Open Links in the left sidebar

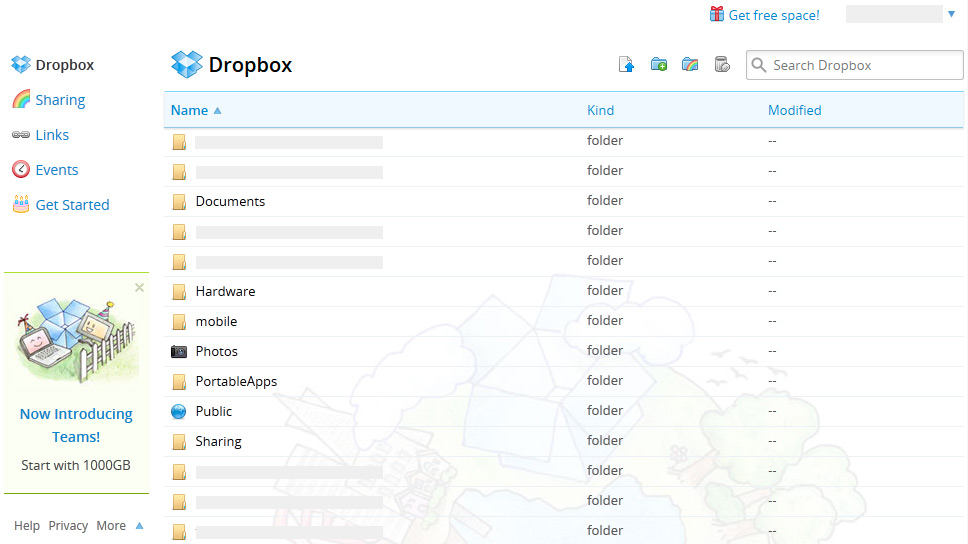tap(52, 135)
